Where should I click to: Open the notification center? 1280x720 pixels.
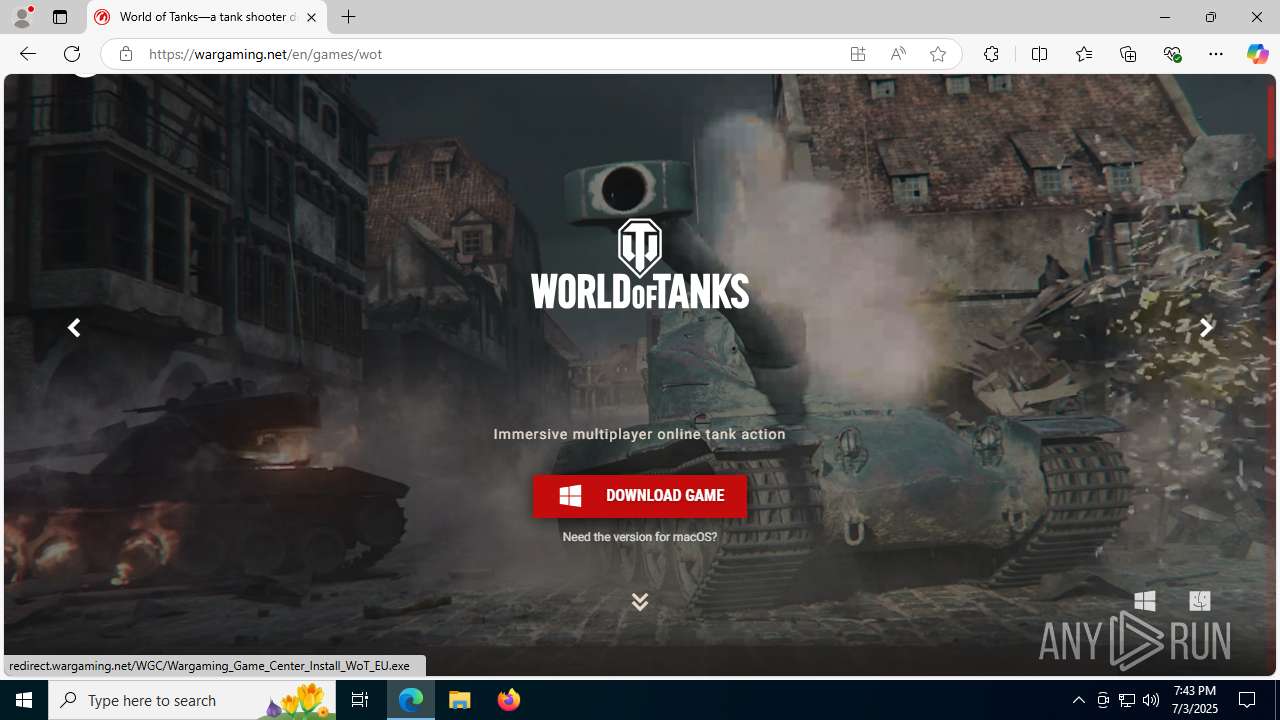[x=1248, y=700]
